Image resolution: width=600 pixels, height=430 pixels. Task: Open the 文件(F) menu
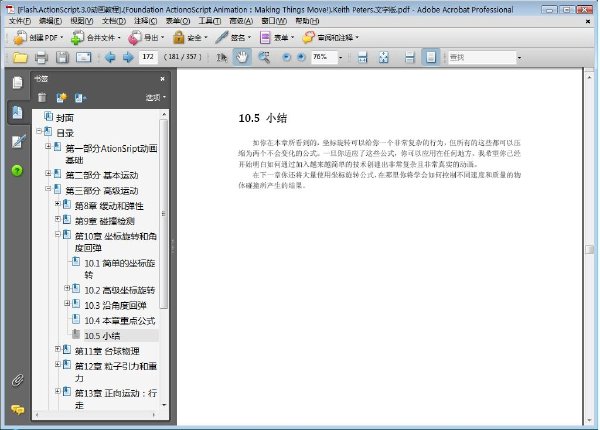coord(20,21)
